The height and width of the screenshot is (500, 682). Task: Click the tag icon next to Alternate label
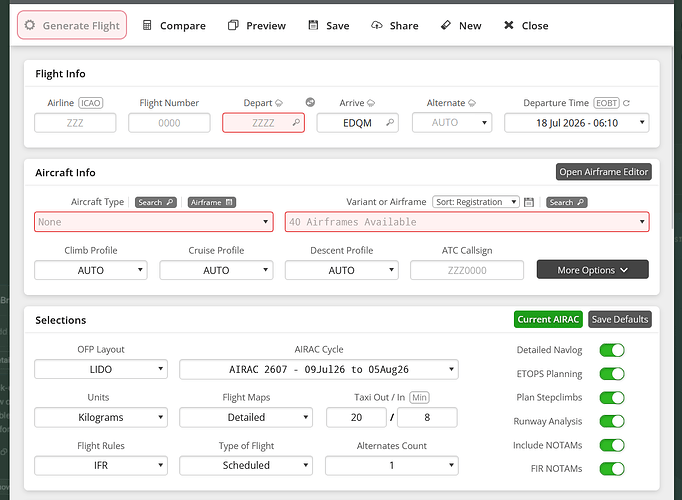[x=471, y=103]
